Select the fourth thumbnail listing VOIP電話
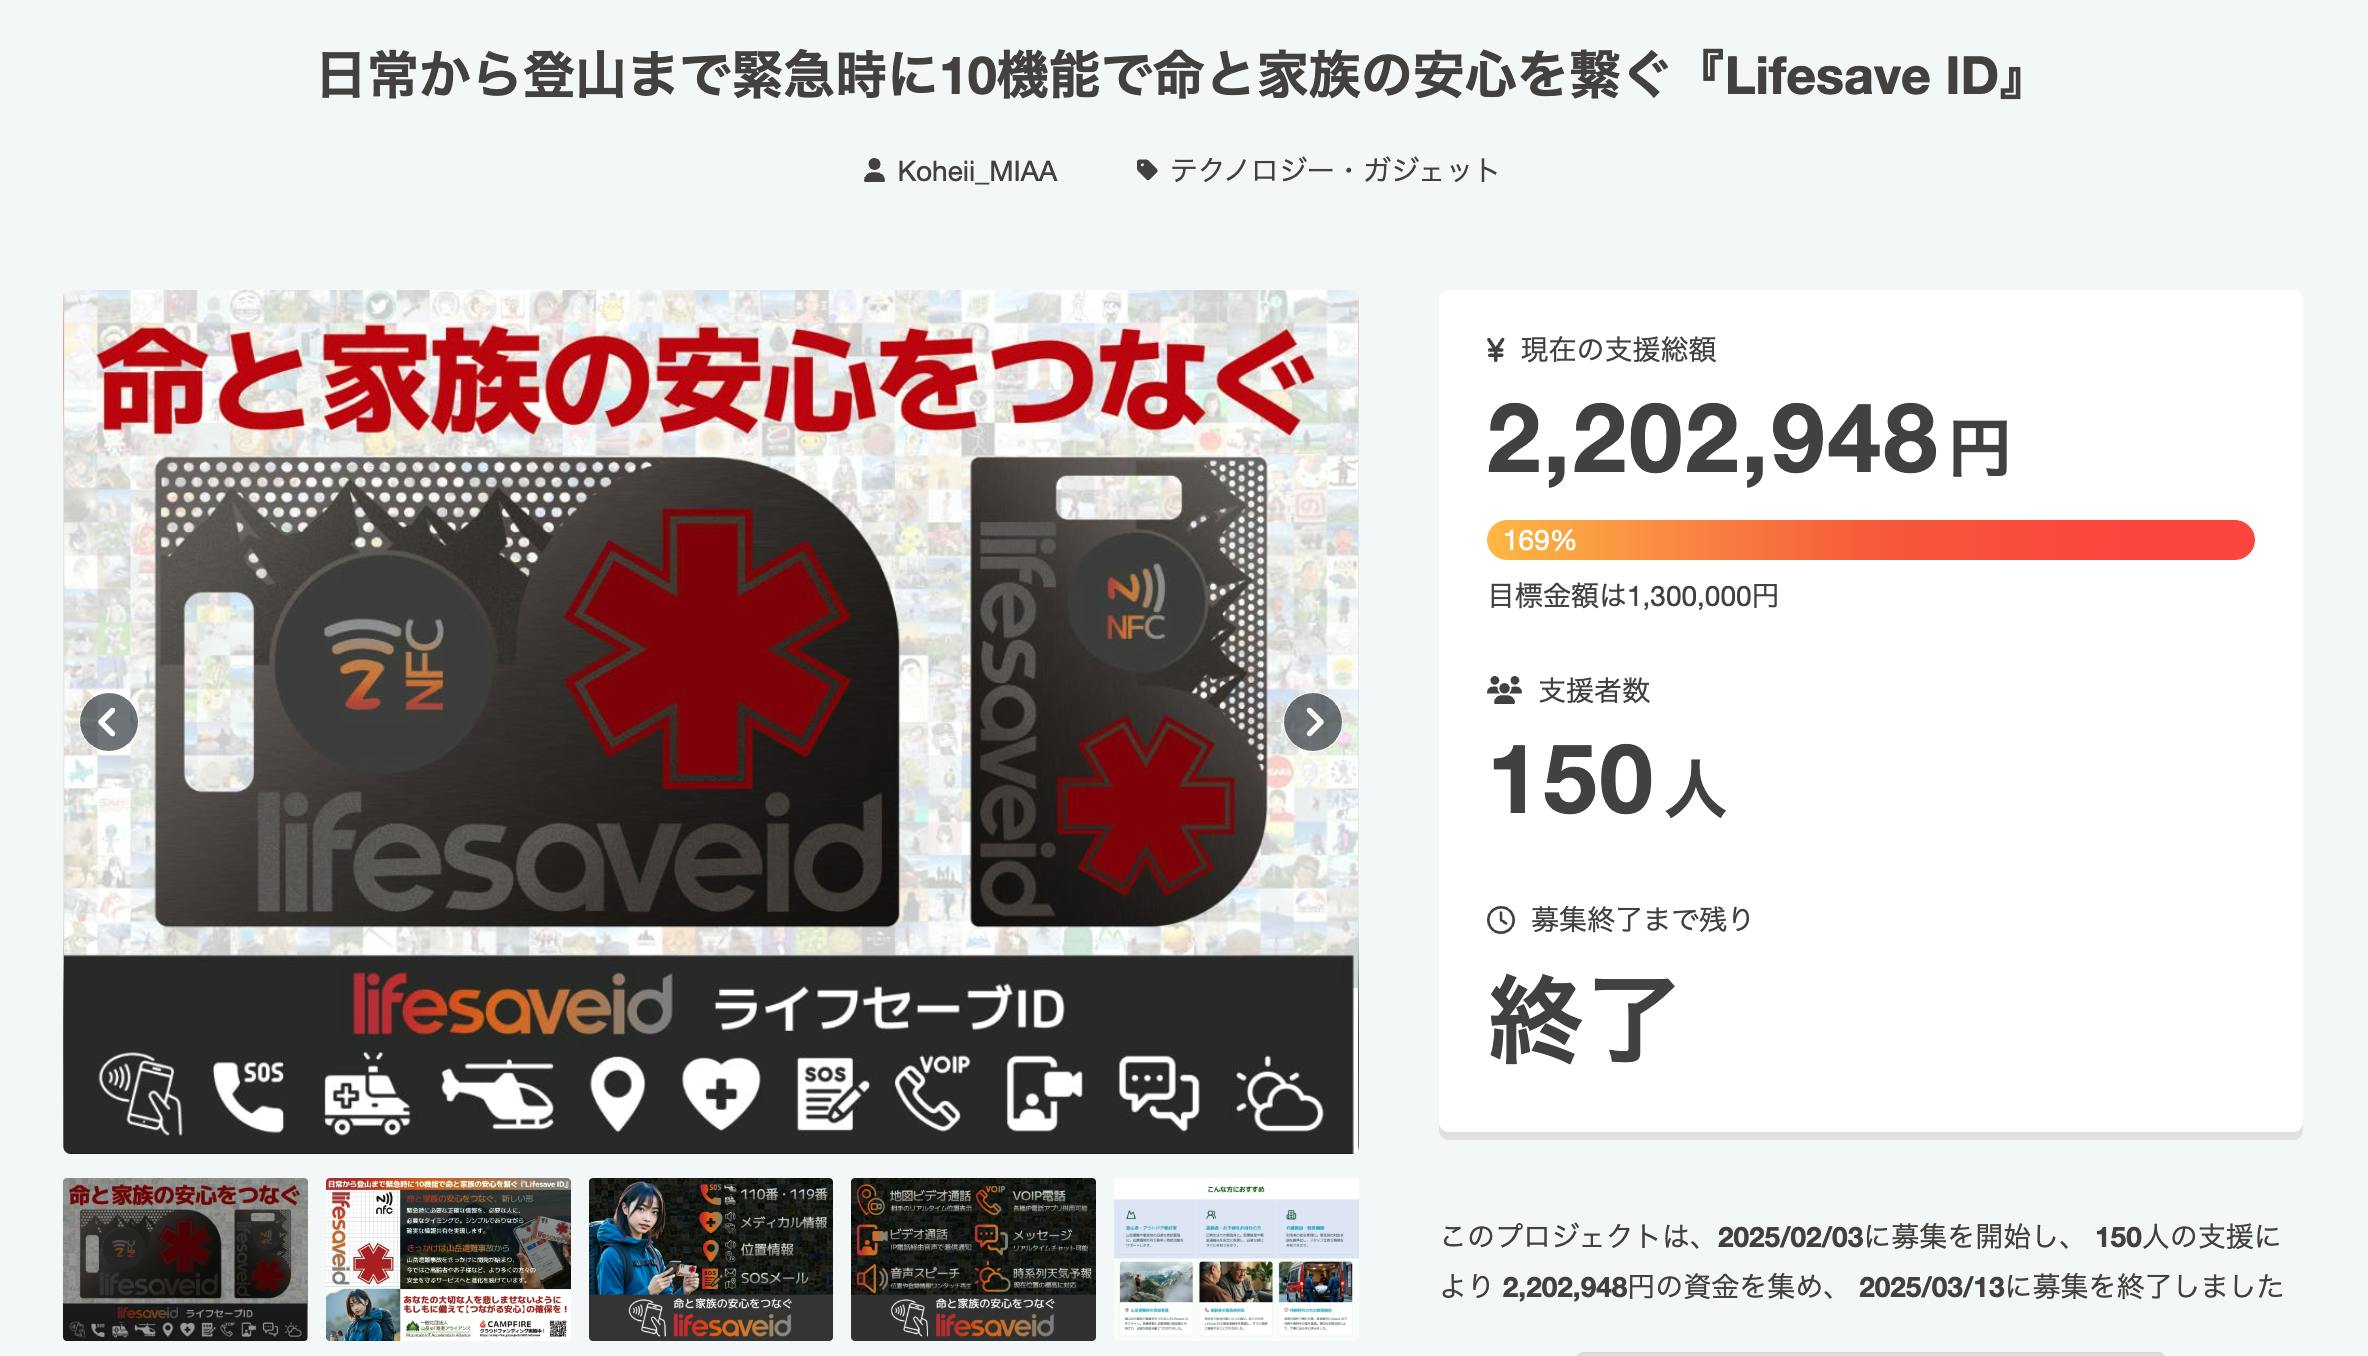Screen dimensions: 2368x1356 973,1259
